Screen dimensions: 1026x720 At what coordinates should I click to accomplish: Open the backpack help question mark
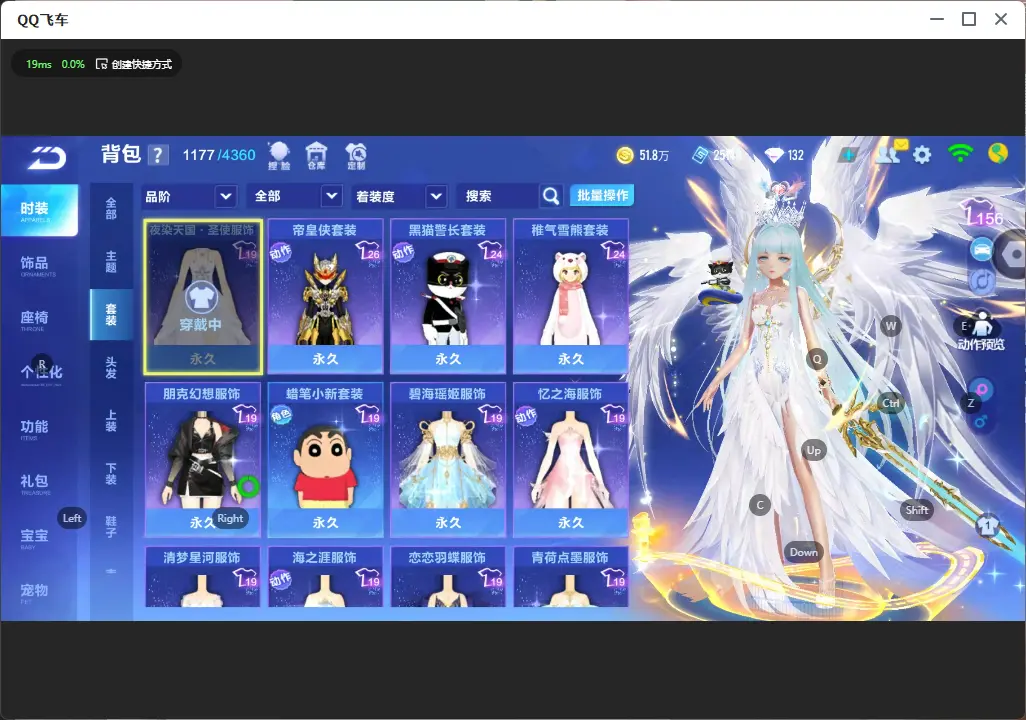pos(158,155)
